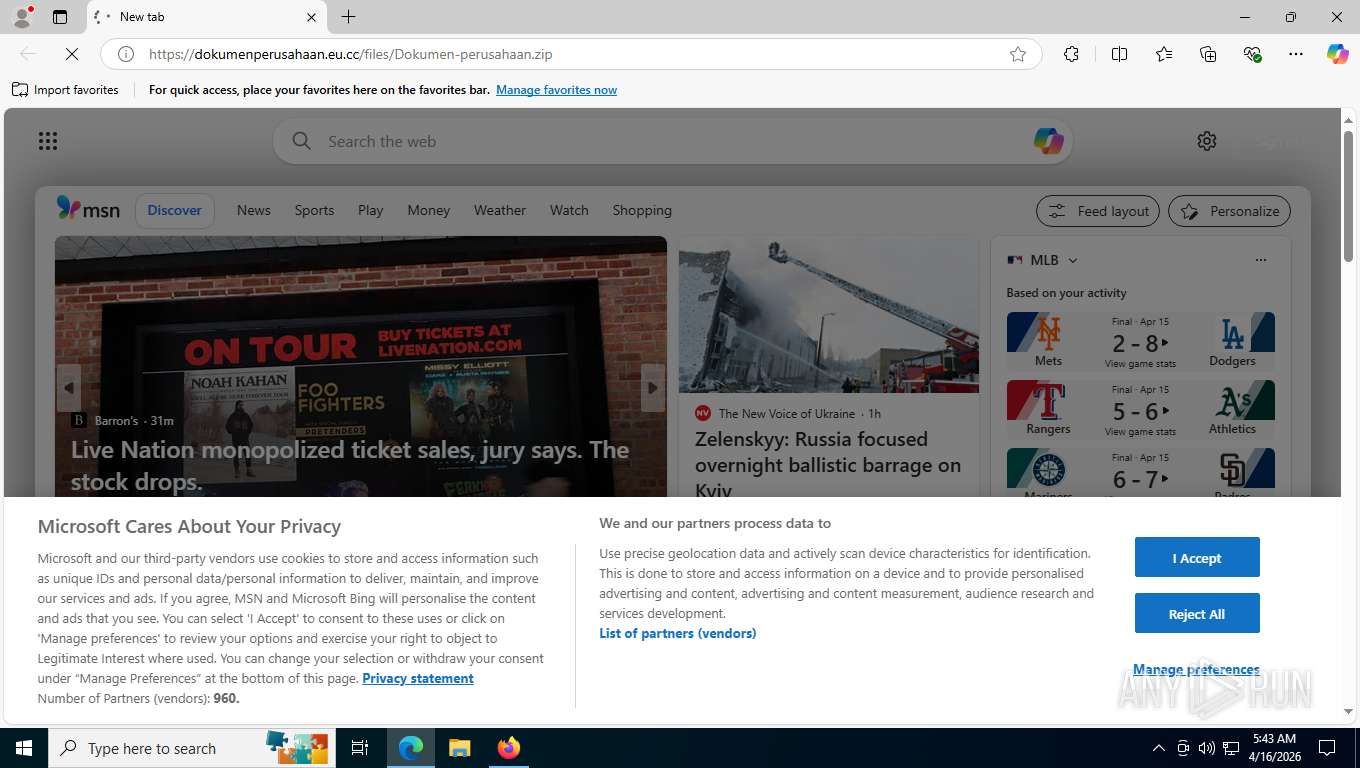Show next story with right carousel arrow
This screenshot has height=768, width=1360.
pos(653,388)
